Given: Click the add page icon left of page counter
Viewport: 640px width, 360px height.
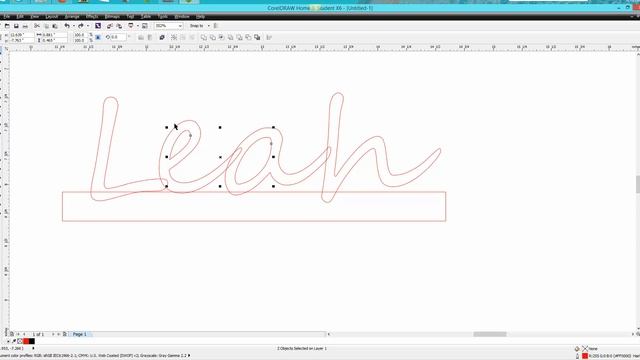Looking at the screenshot, I should [x=11, y=334].
